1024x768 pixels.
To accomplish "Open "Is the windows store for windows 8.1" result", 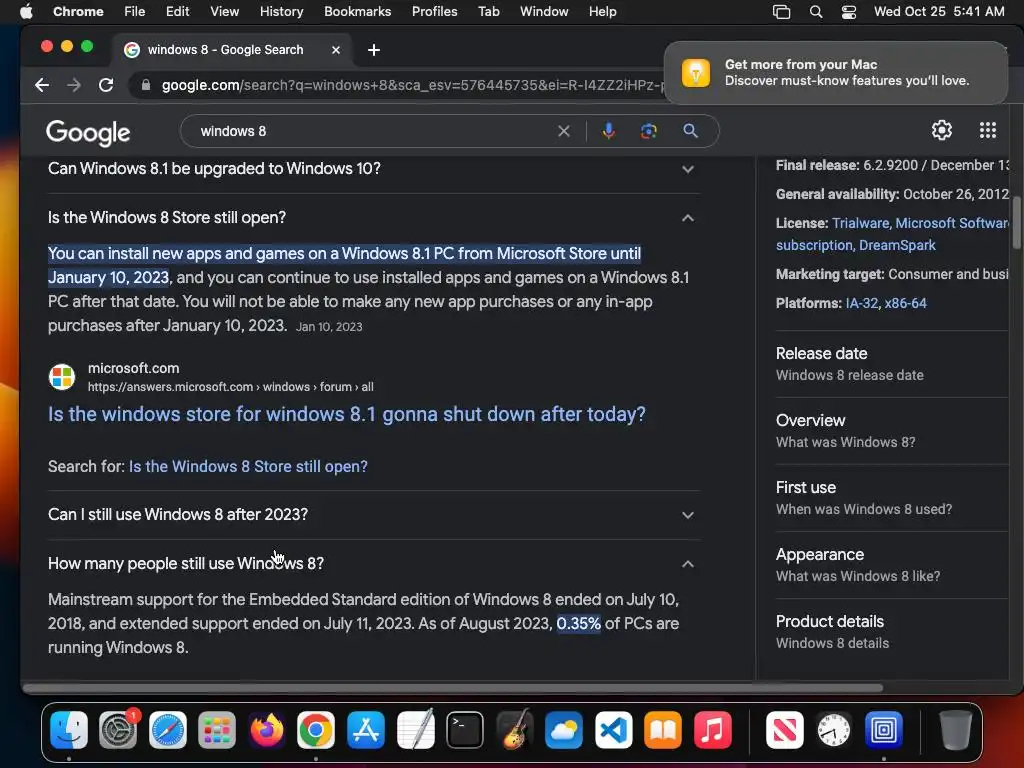I will (347, 414).
